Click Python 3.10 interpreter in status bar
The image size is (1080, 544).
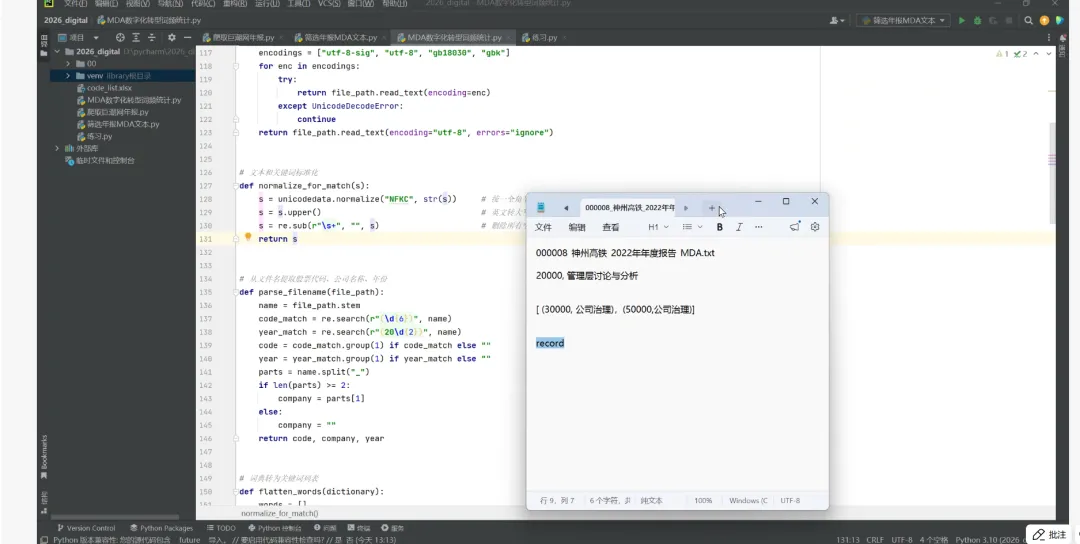(988, 540)
